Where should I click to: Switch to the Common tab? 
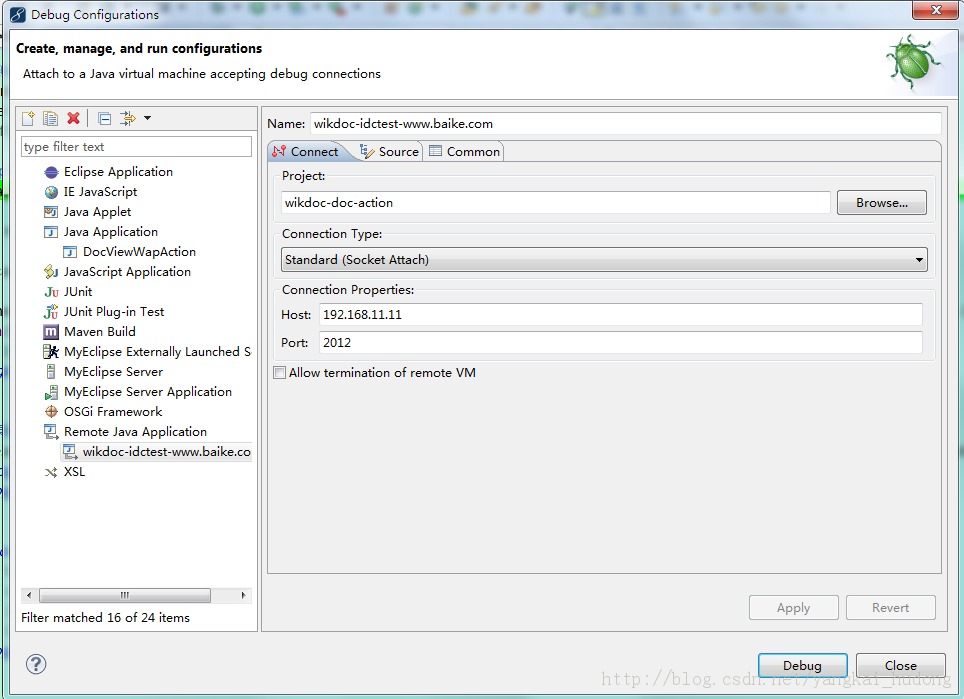point(464,151)
